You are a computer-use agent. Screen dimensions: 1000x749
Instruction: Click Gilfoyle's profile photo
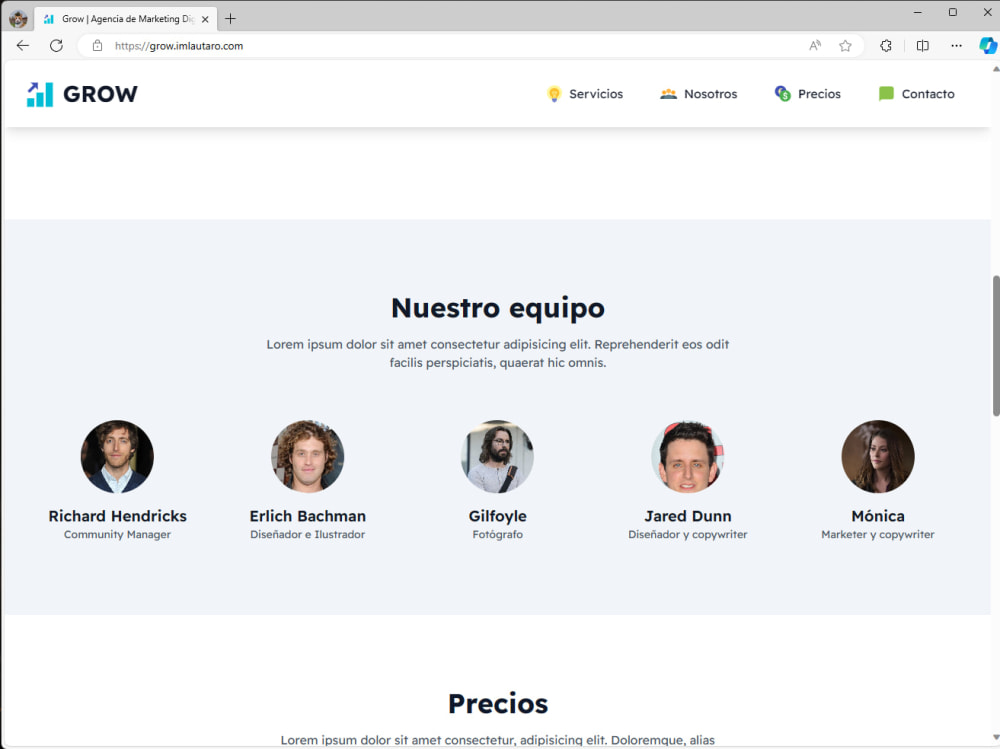point(497,456)
